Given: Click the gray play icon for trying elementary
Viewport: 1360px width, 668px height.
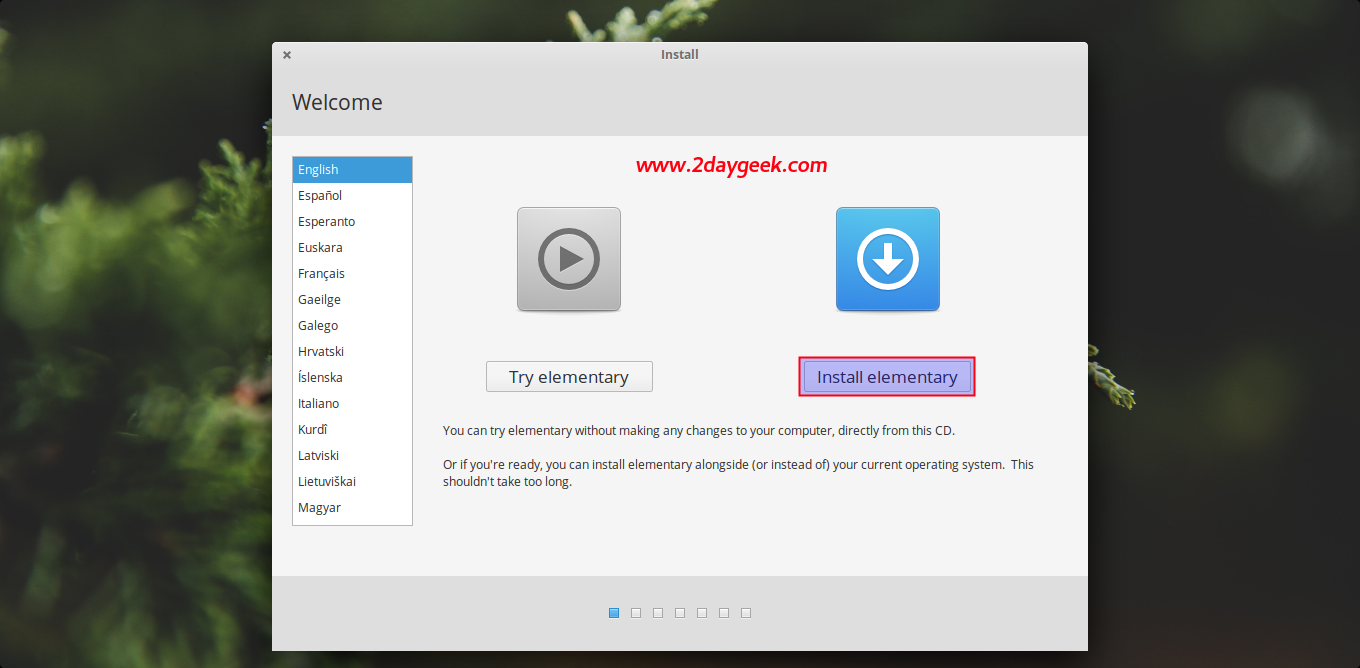Looking at the screenshot, I should tap(569, 259).
